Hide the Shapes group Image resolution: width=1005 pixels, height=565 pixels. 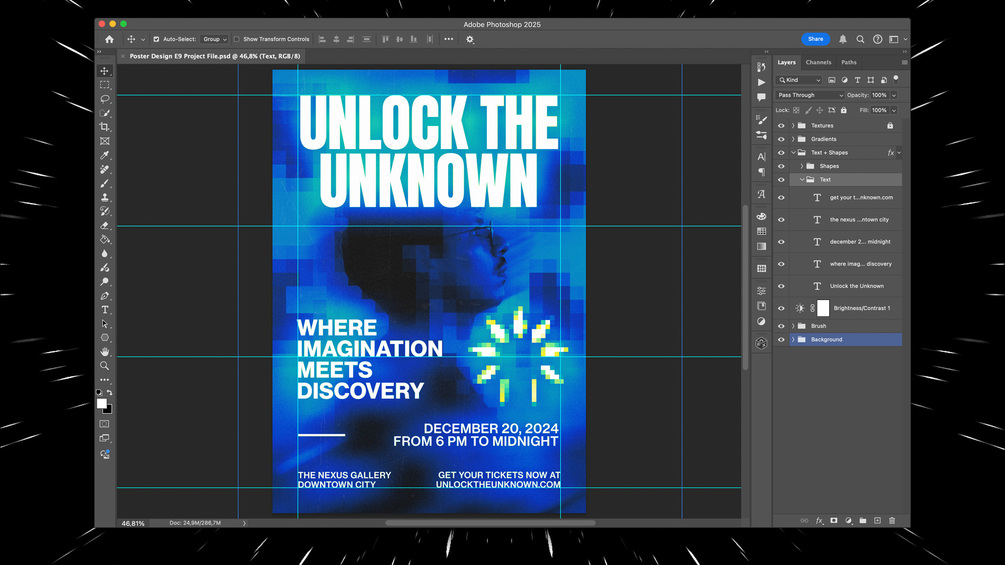point(781,166)
